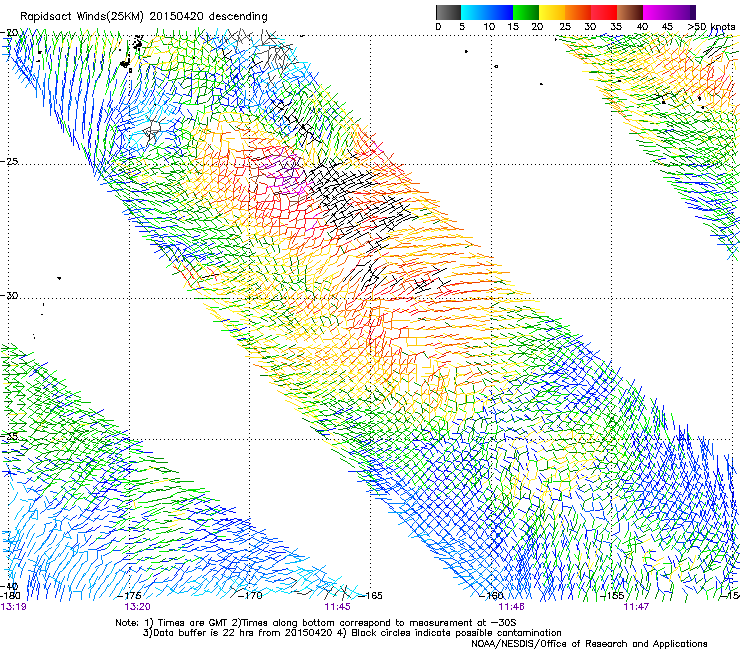Viewport: 740px width, 650px height.
Task: Click the green 15-20 knots legend swatch
Action: coord(526,12)
